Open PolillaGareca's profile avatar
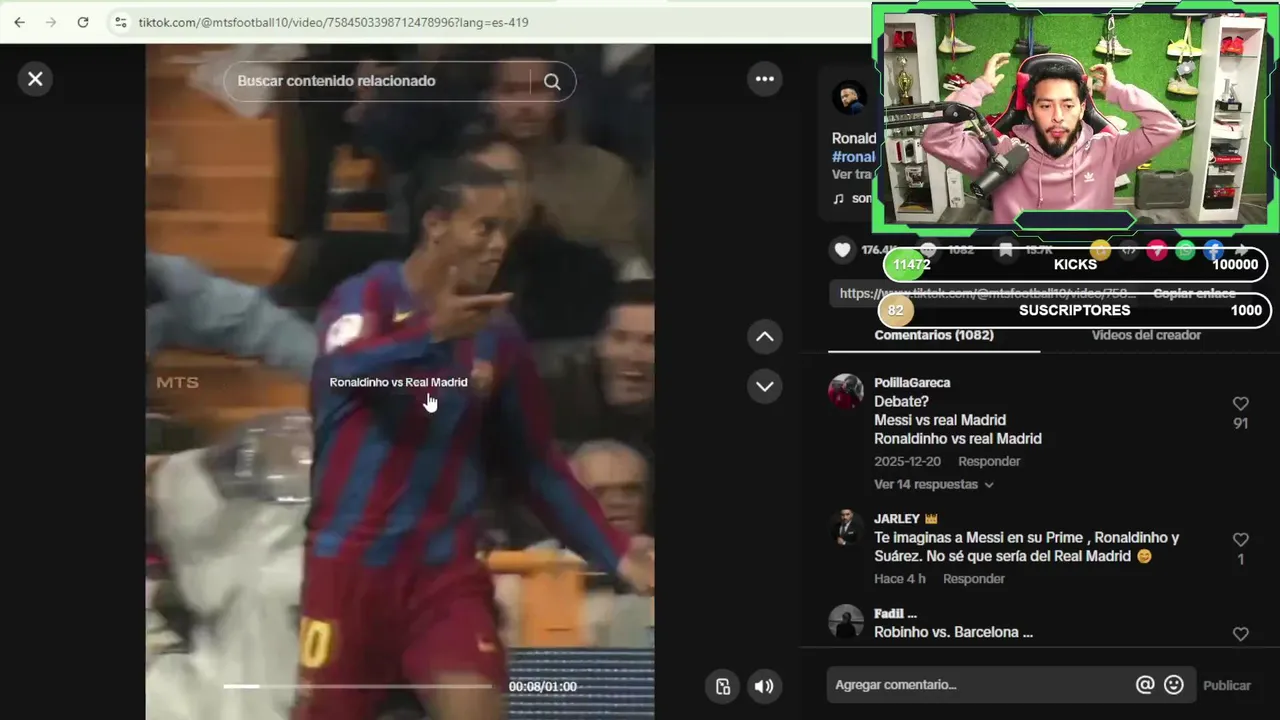 846,391
